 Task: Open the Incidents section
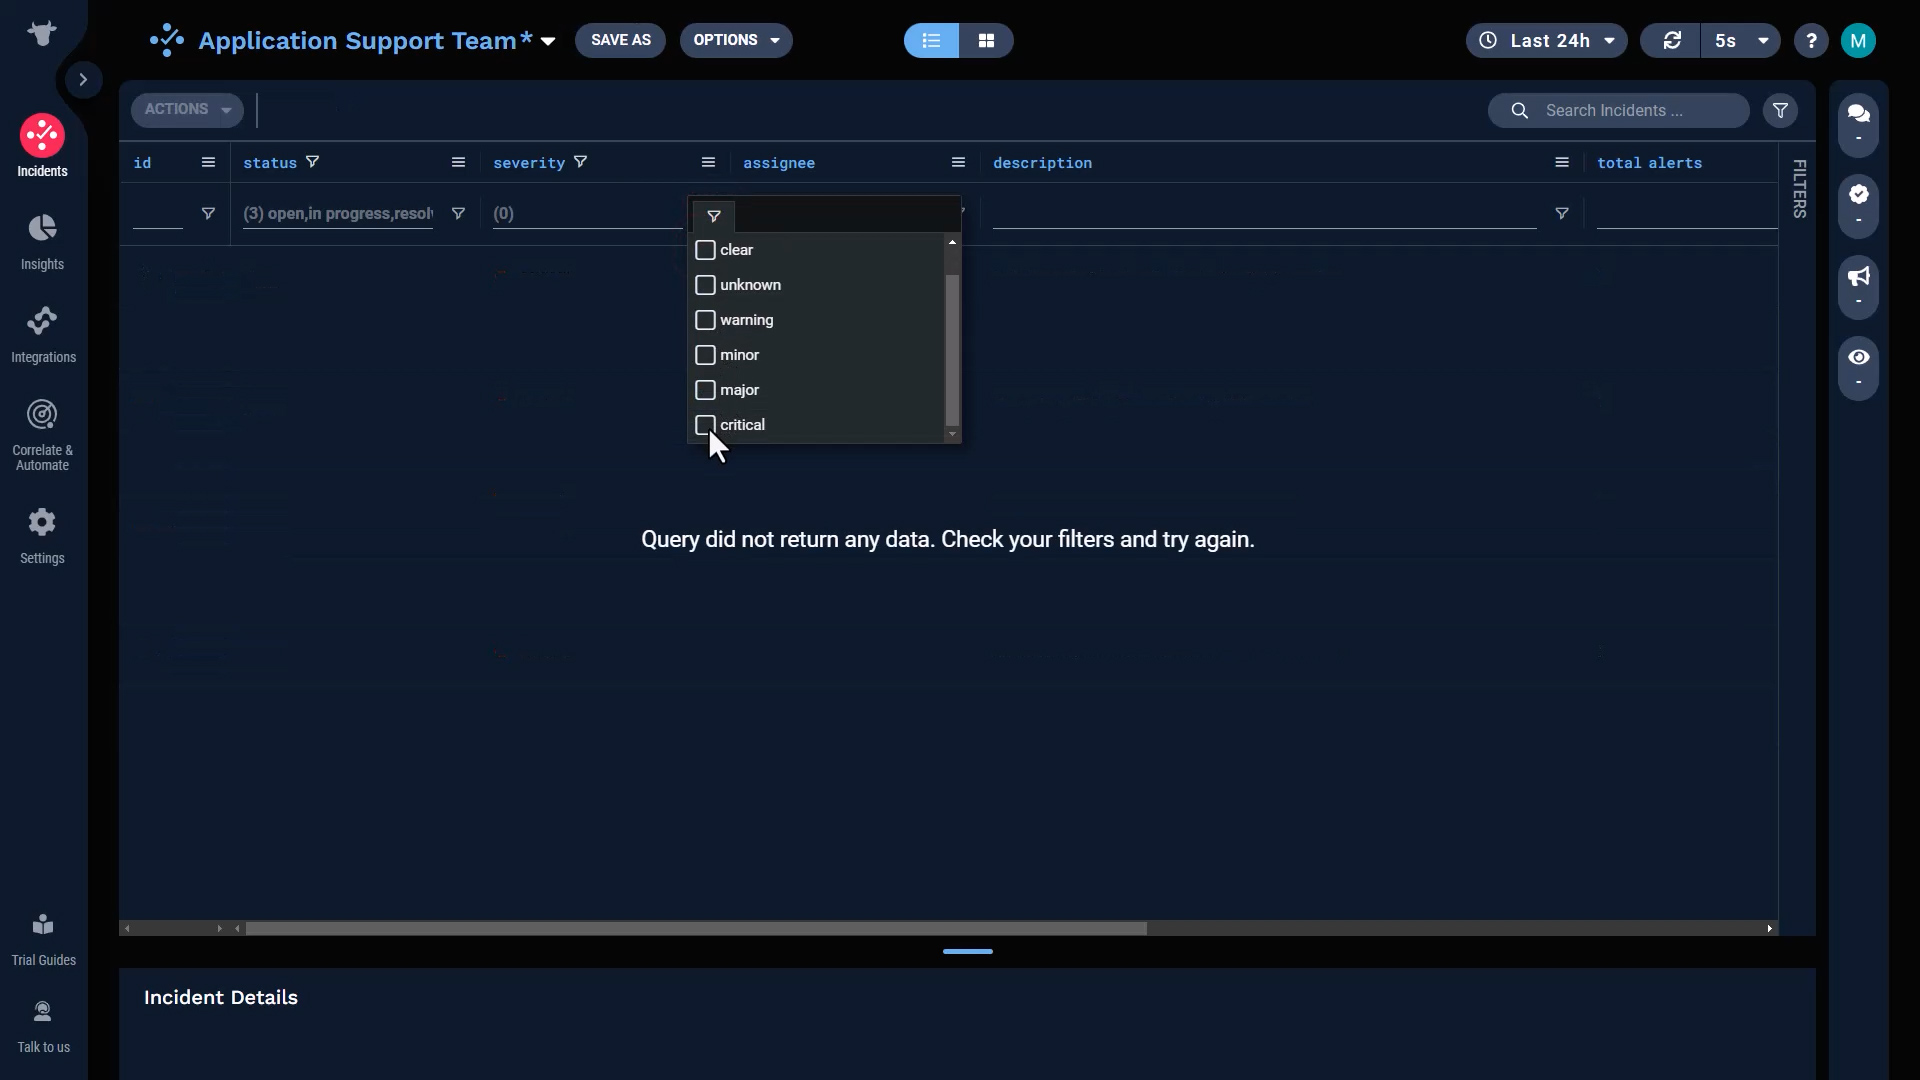[42, 147]
